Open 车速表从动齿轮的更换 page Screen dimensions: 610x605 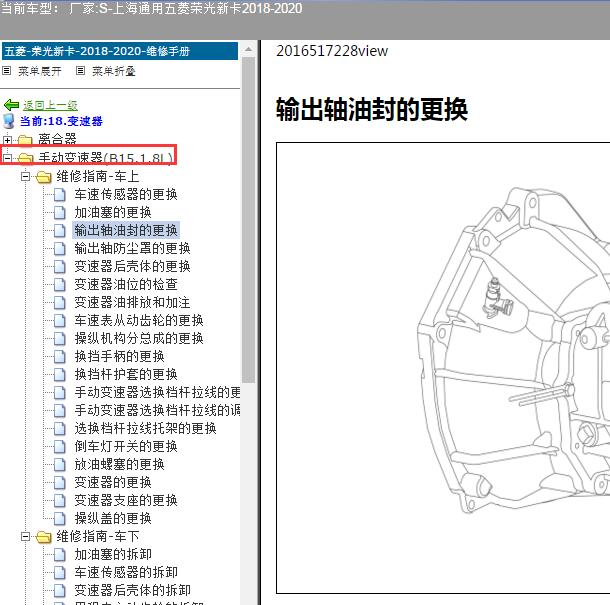[139, 320]
